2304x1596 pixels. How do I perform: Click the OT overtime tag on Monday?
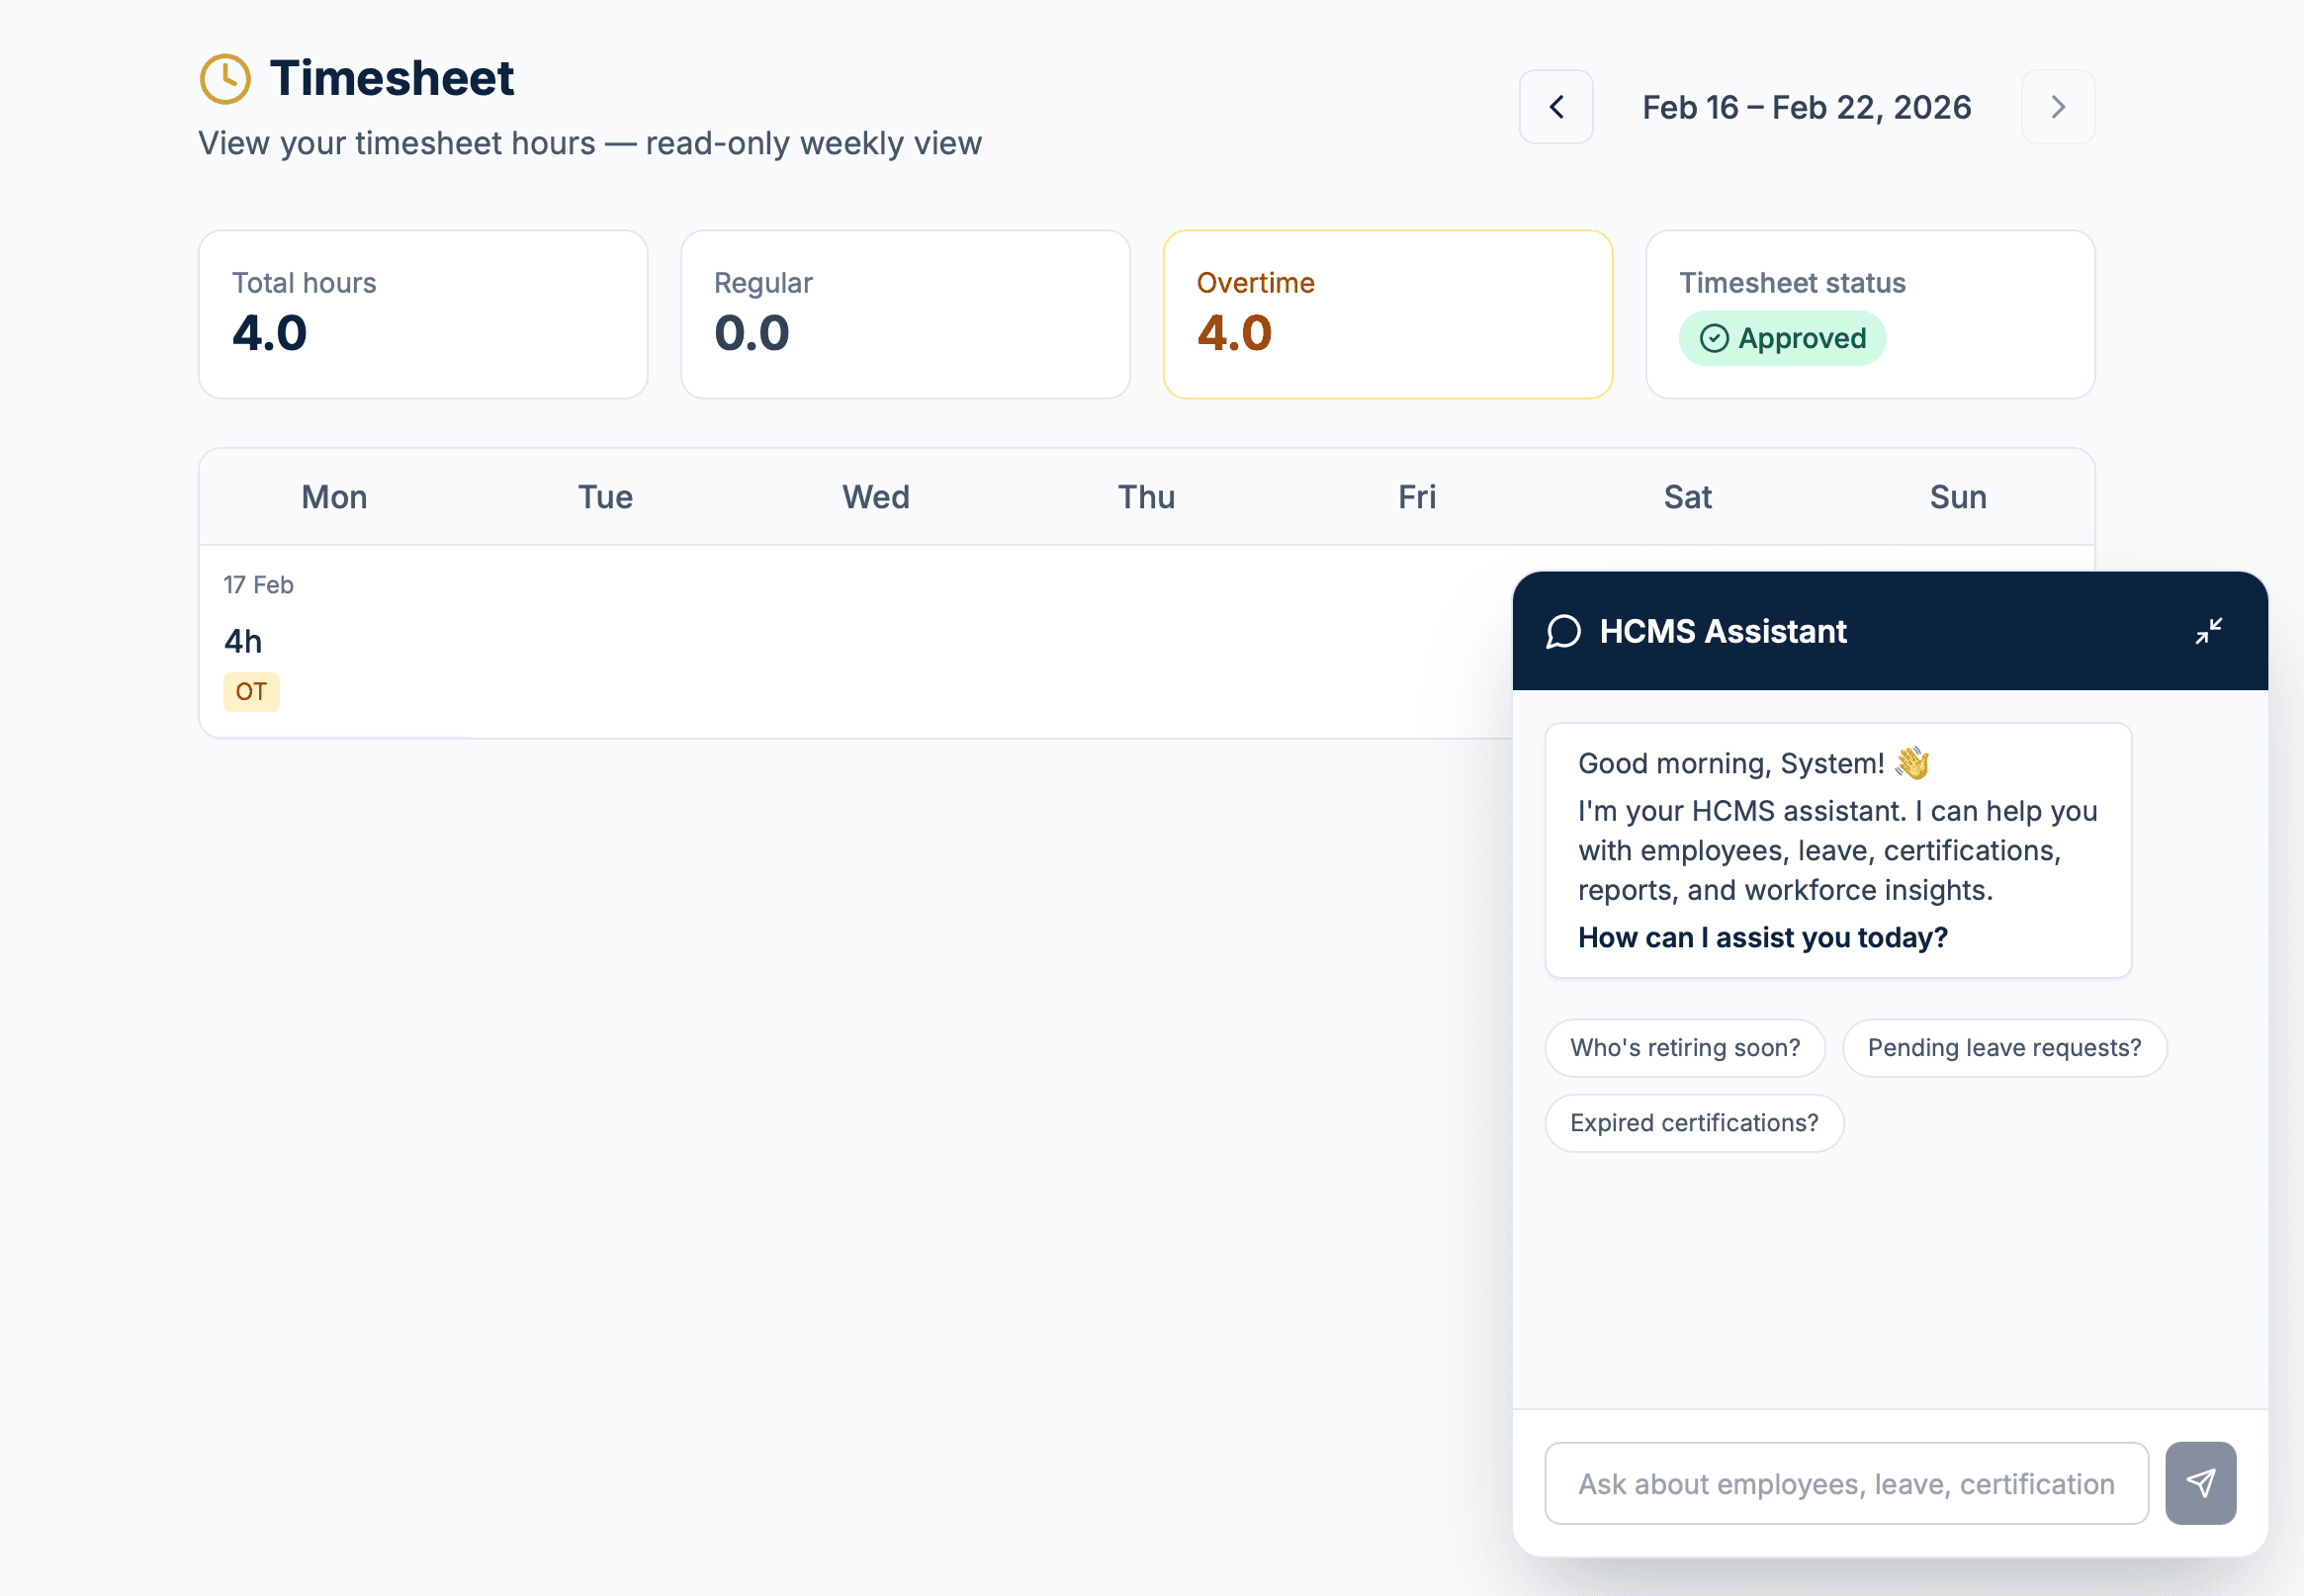tap(251, 692)
